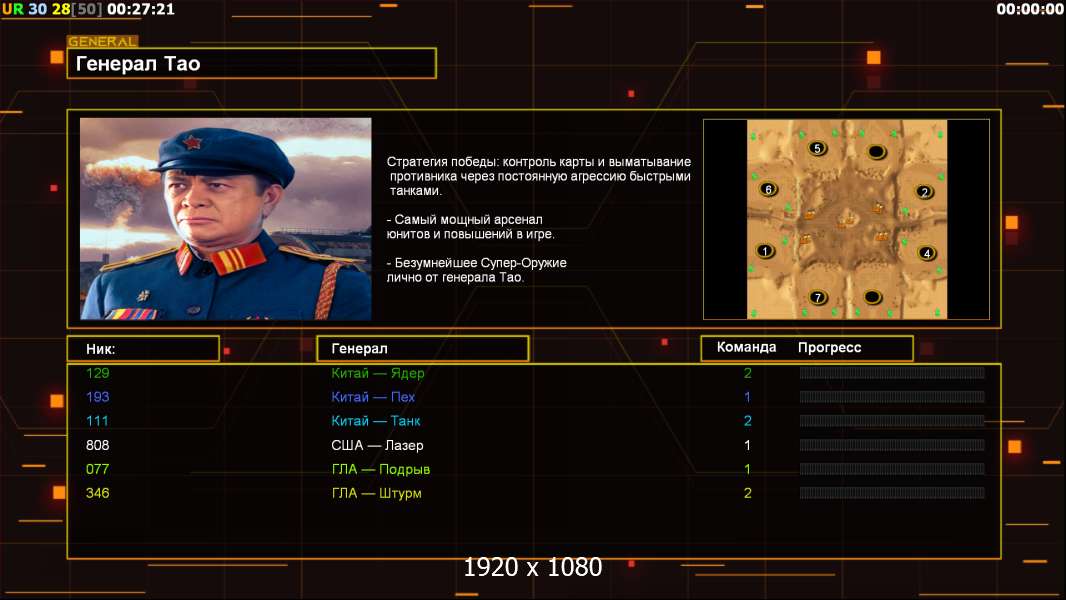Select player nickname '077'

(x=98, y=469)
